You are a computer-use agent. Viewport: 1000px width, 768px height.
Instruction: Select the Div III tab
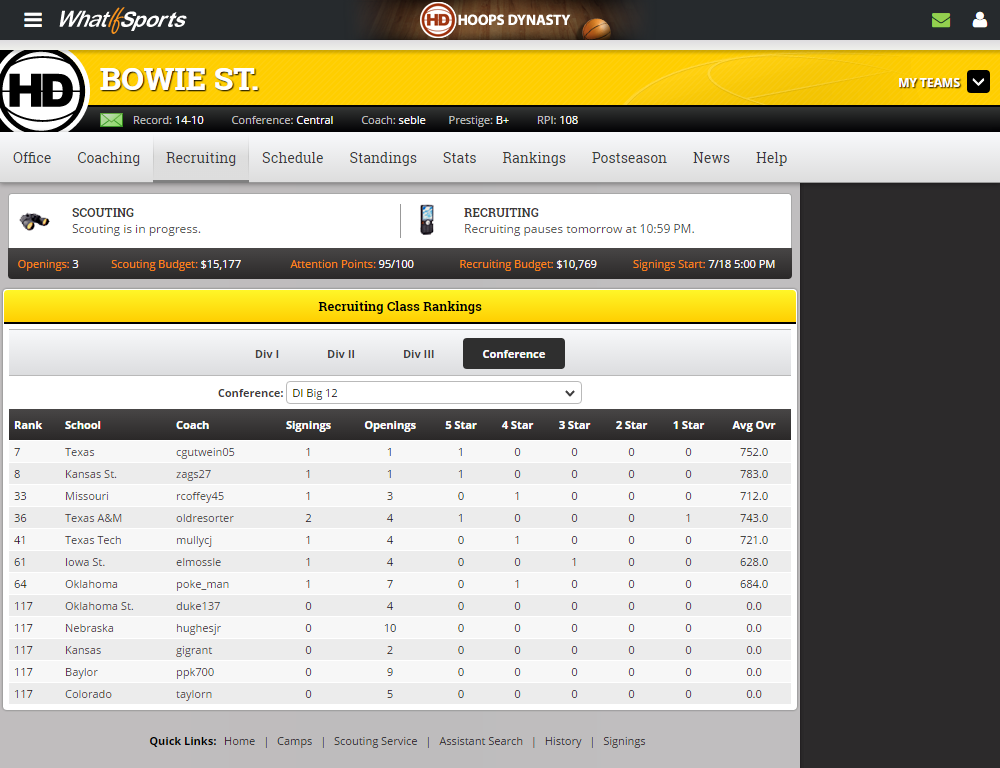coord(419,354)
